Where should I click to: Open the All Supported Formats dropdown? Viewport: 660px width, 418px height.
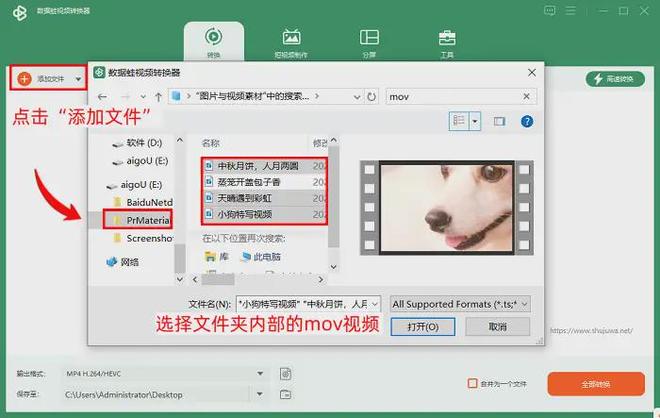coord(460,304)
